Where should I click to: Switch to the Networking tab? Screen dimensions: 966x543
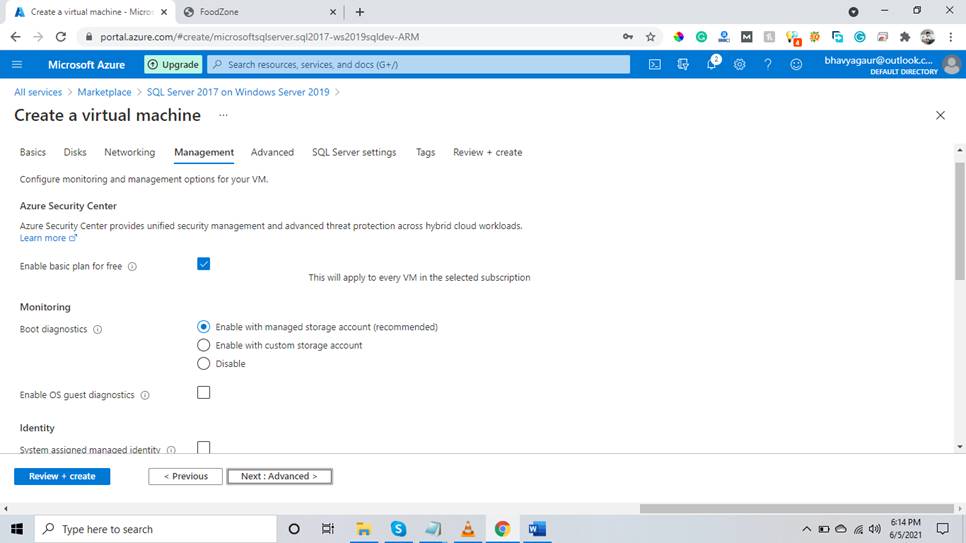pos(129,152)
